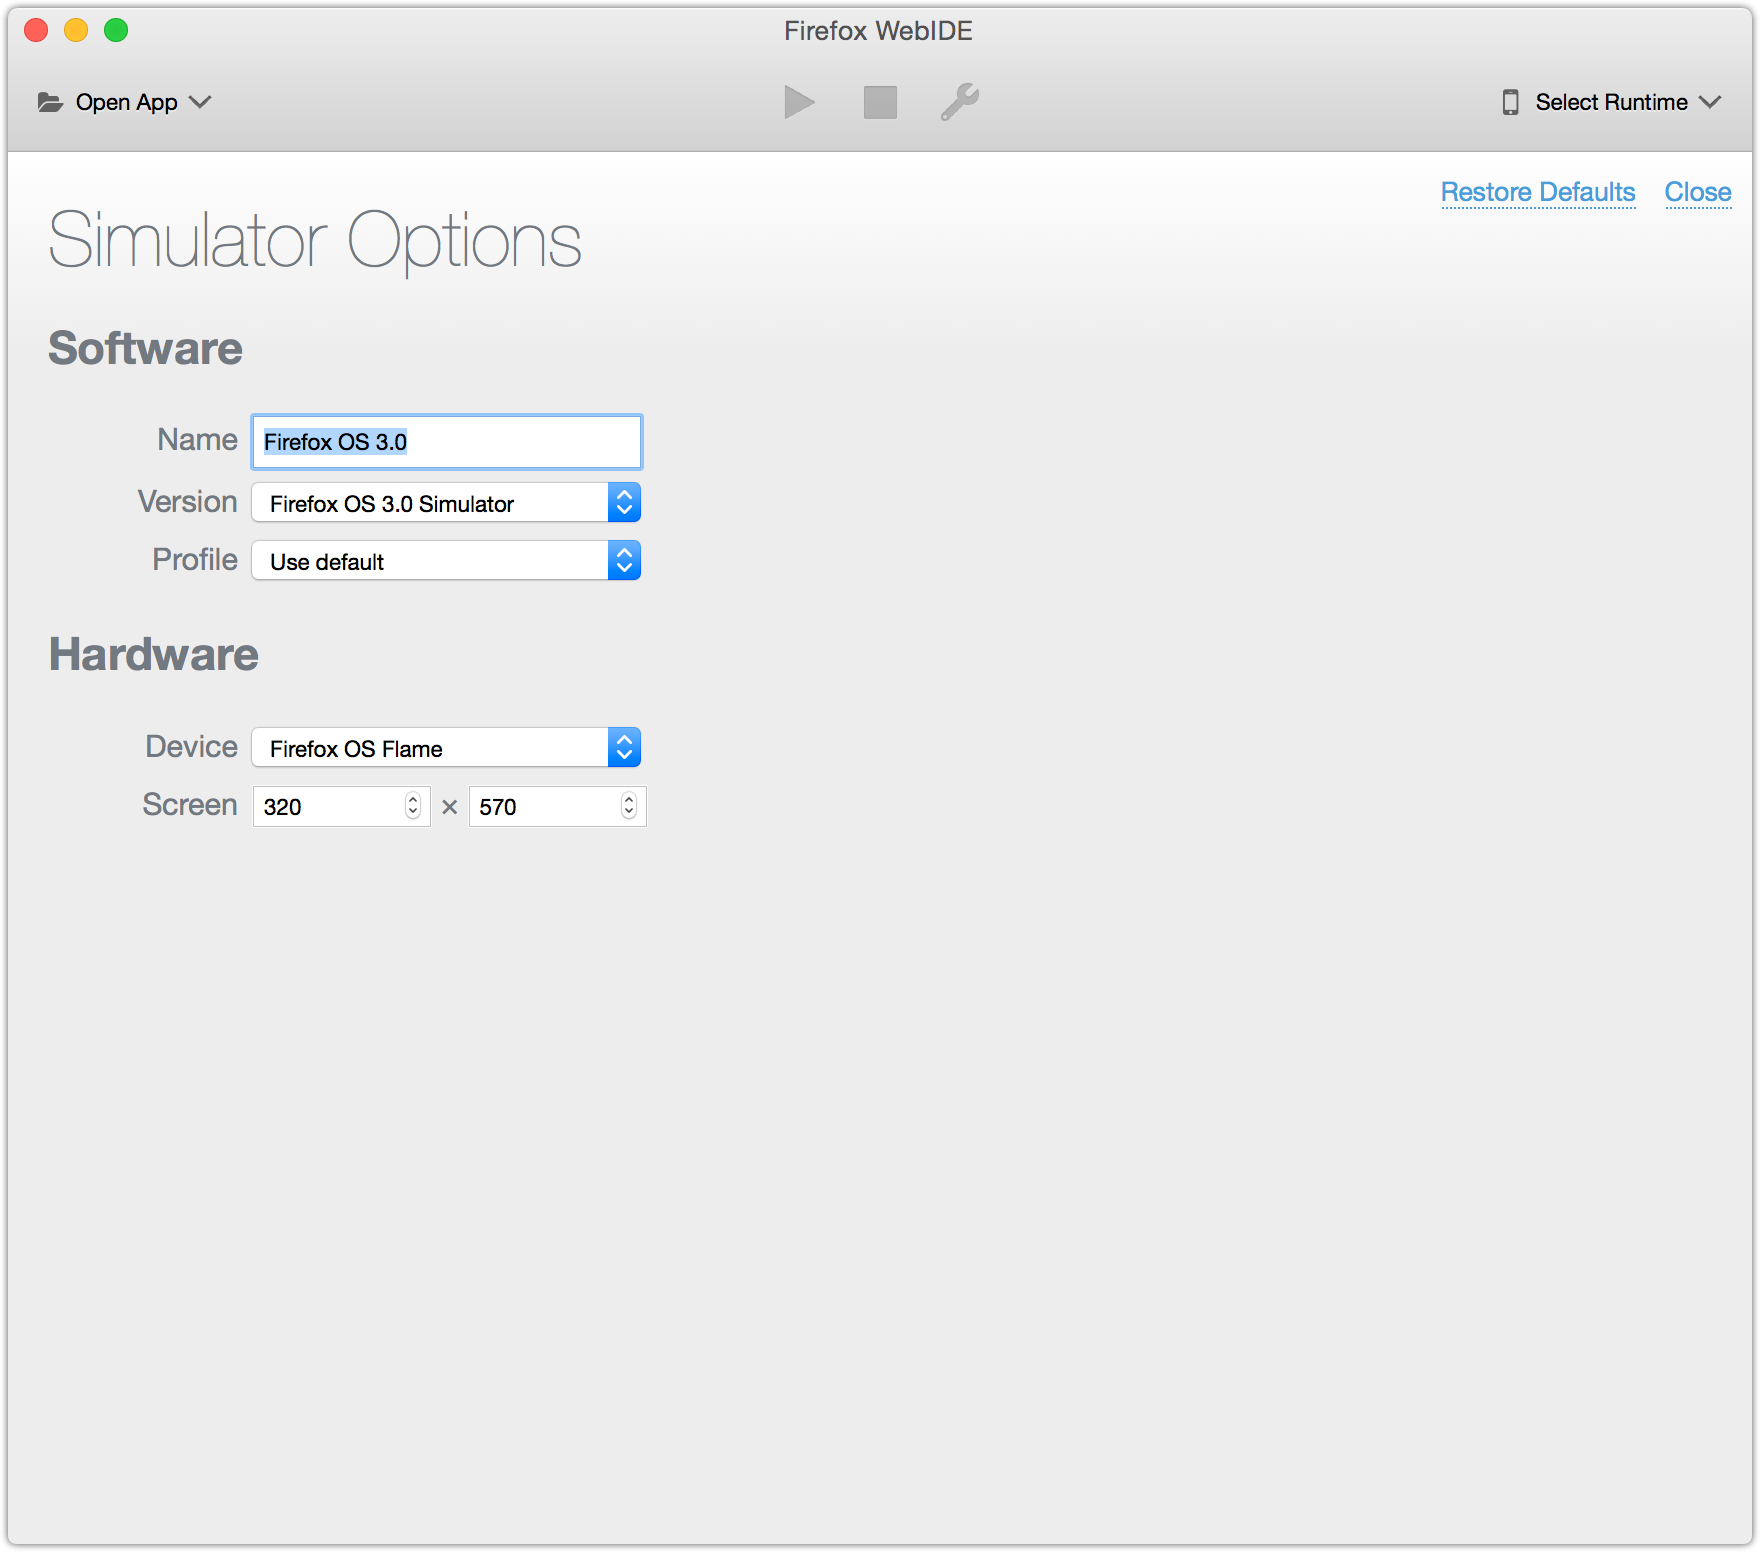Click the Close link in options
This screenshot has width=1760, height=1552.
(1698, 192)
